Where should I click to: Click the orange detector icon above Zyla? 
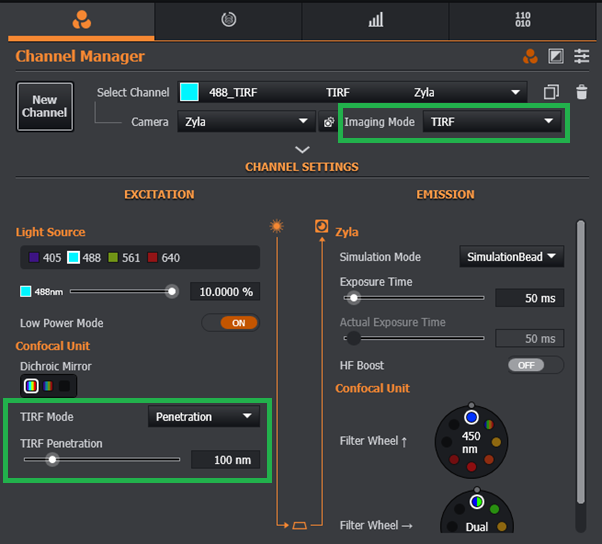pyautogui.click(x=321, y=226)
